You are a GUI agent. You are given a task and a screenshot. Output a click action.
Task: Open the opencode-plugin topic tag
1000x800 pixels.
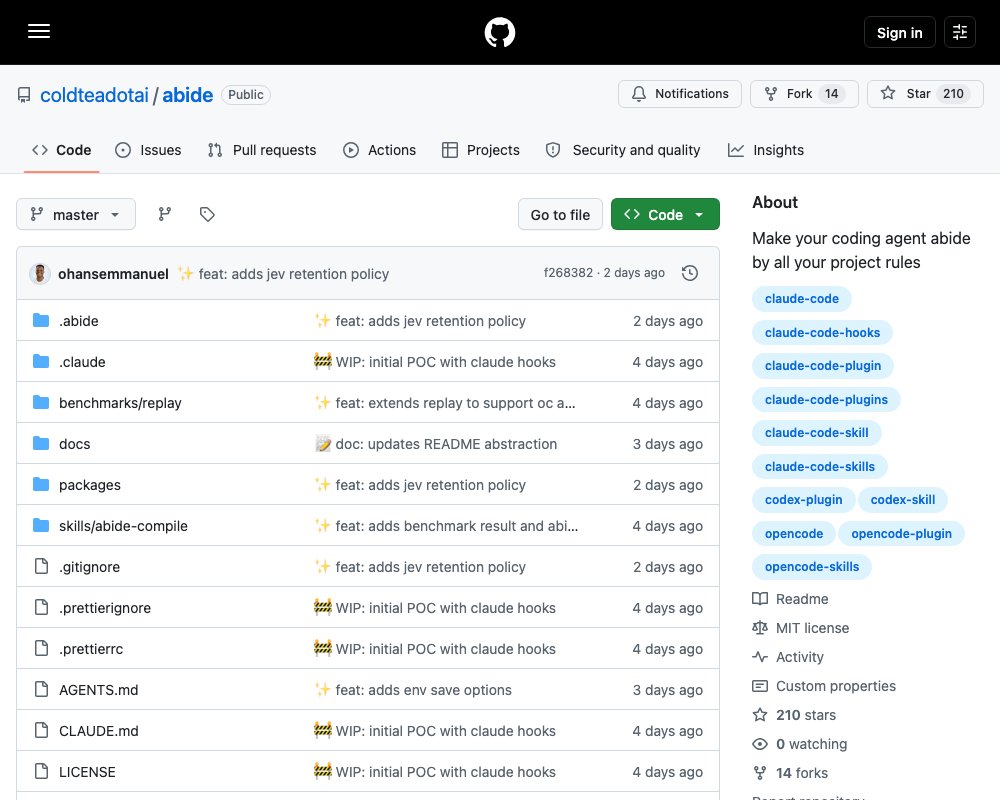point(901,533)
